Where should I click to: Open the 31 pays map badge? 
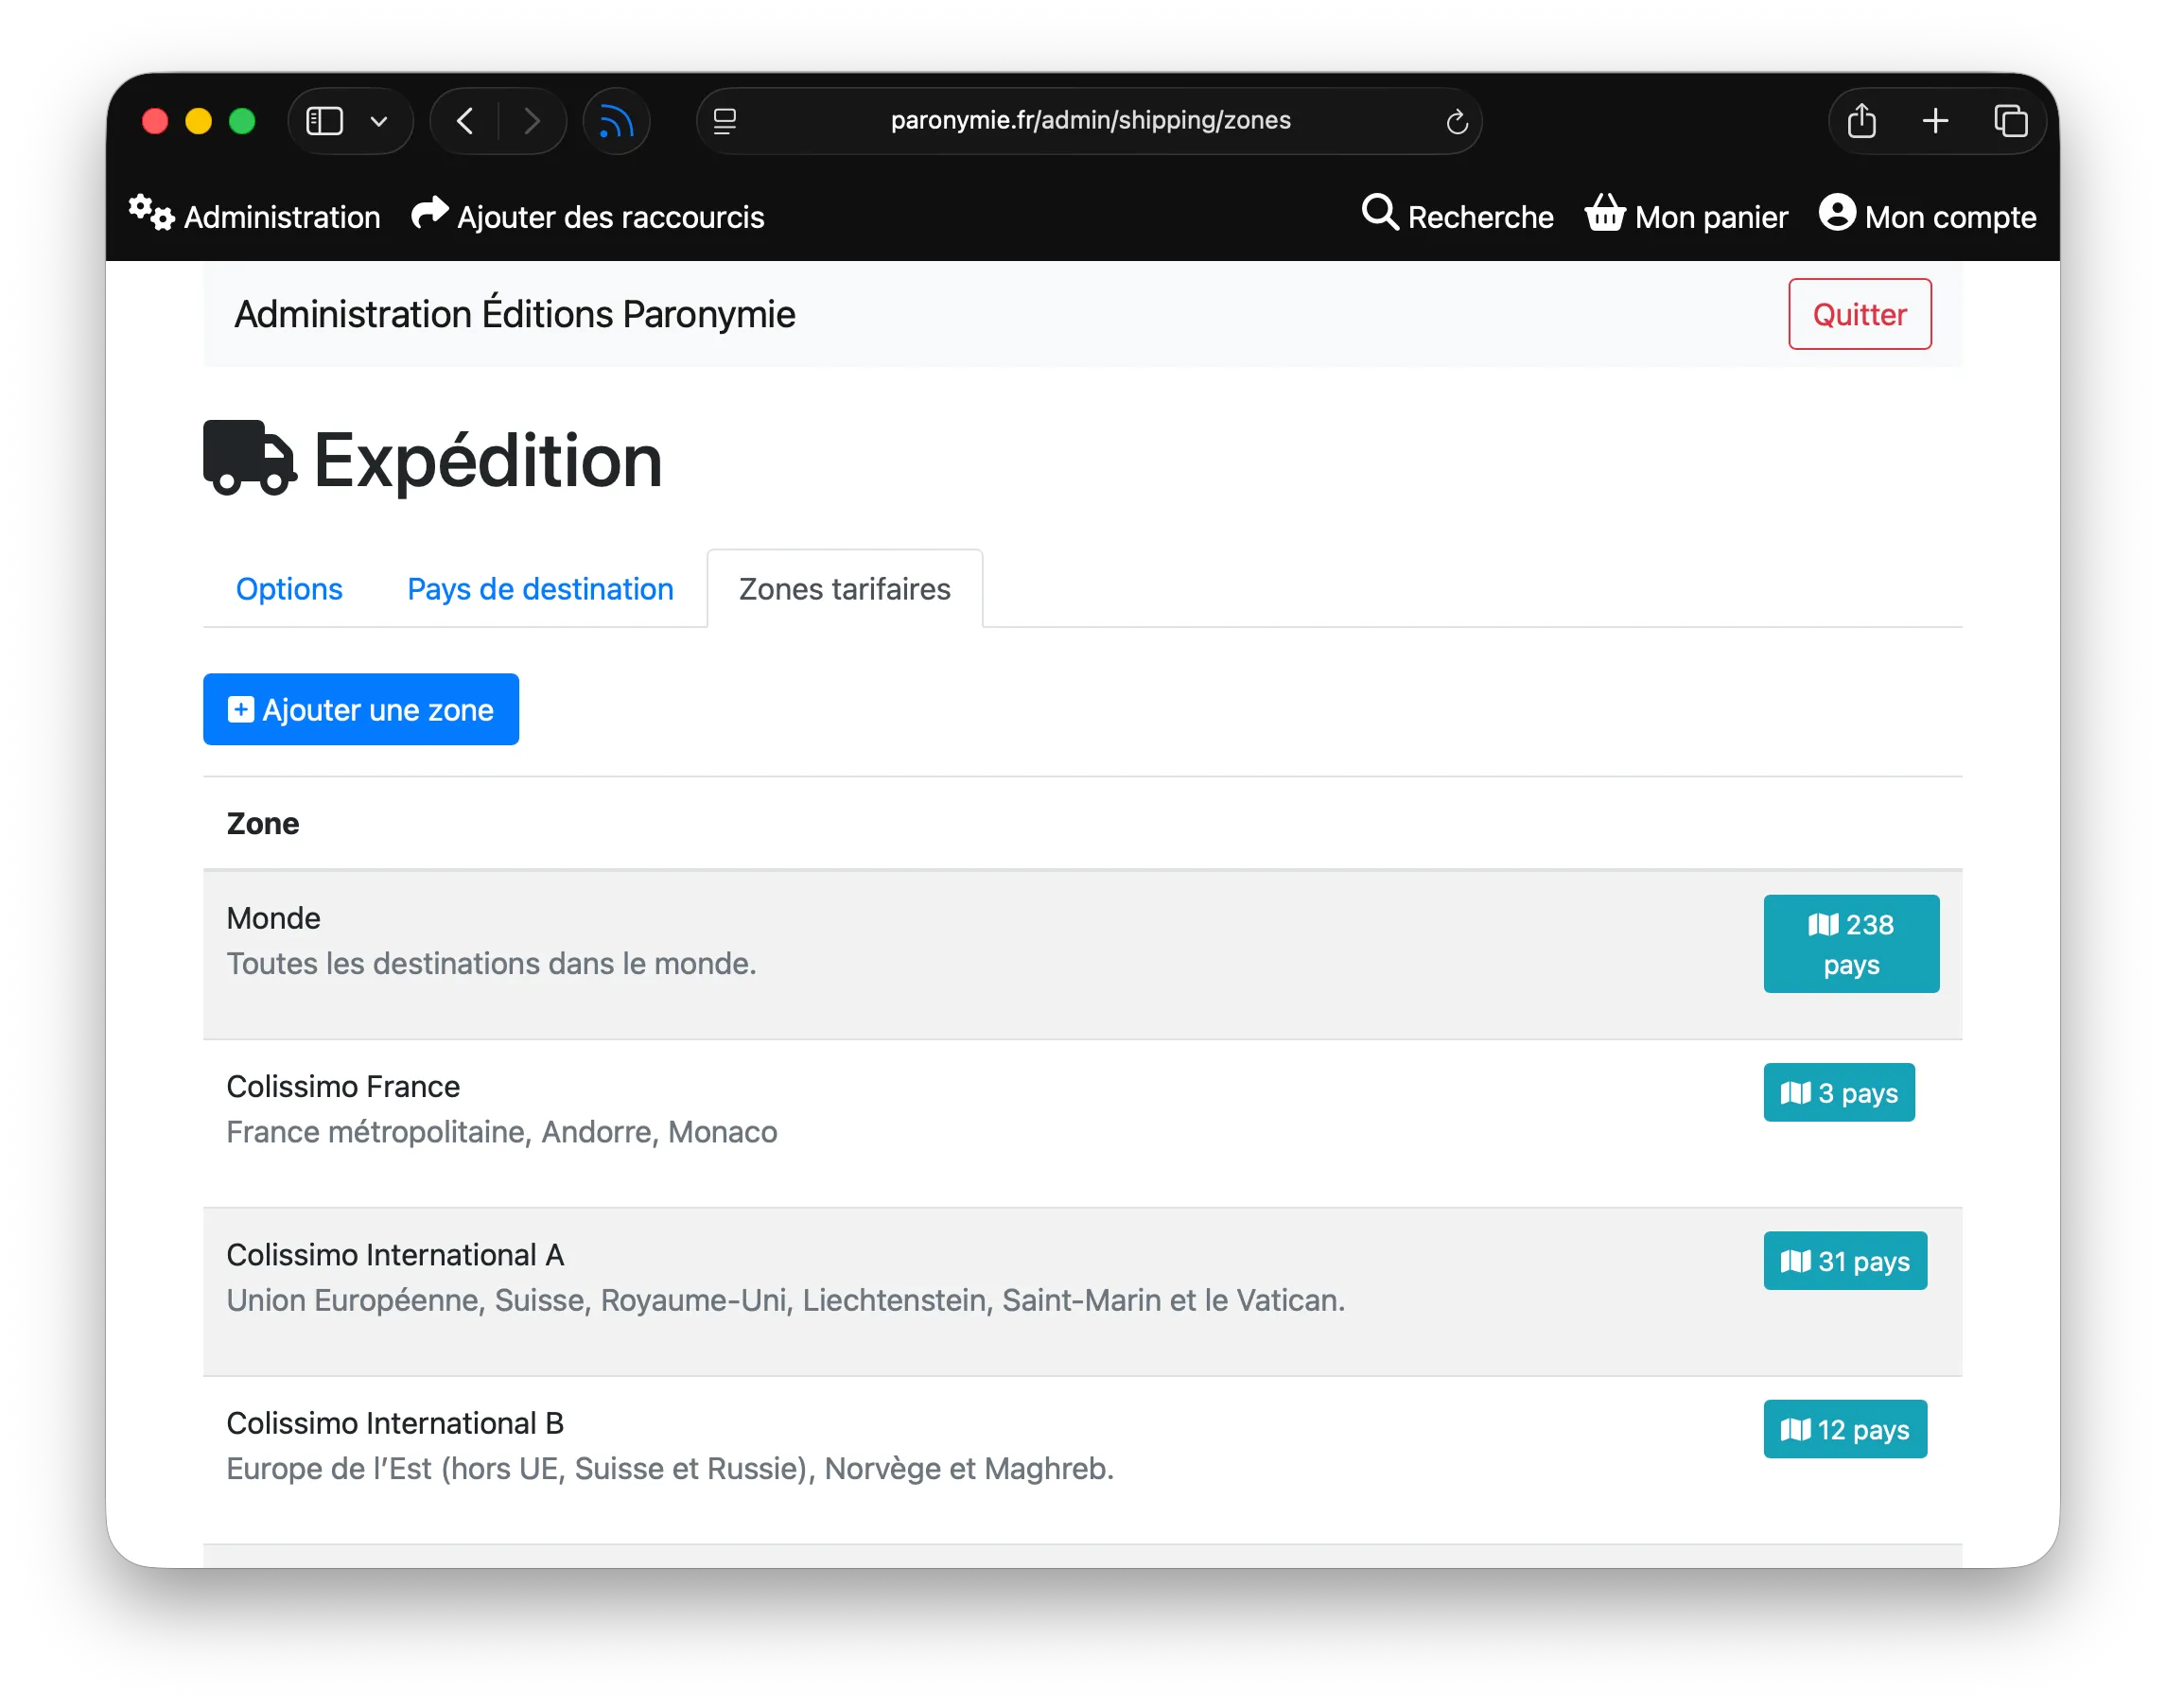[1844, 1261]
